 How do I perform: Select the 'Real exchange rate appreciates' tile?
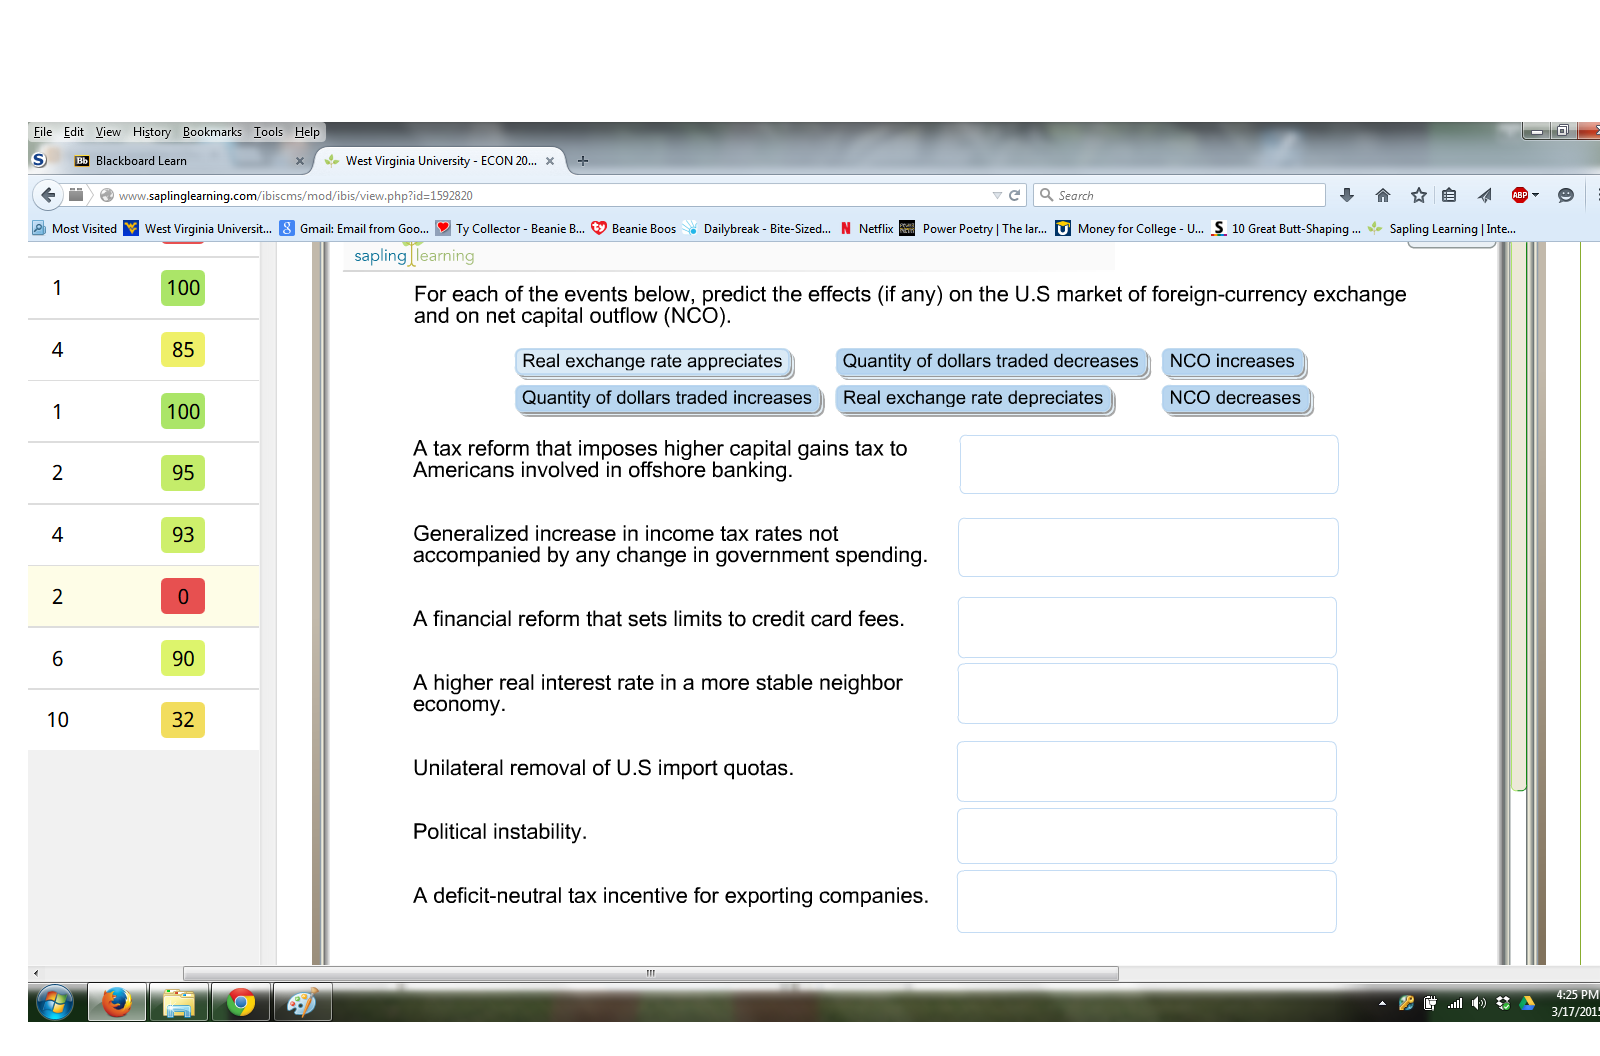pos(653,361)
